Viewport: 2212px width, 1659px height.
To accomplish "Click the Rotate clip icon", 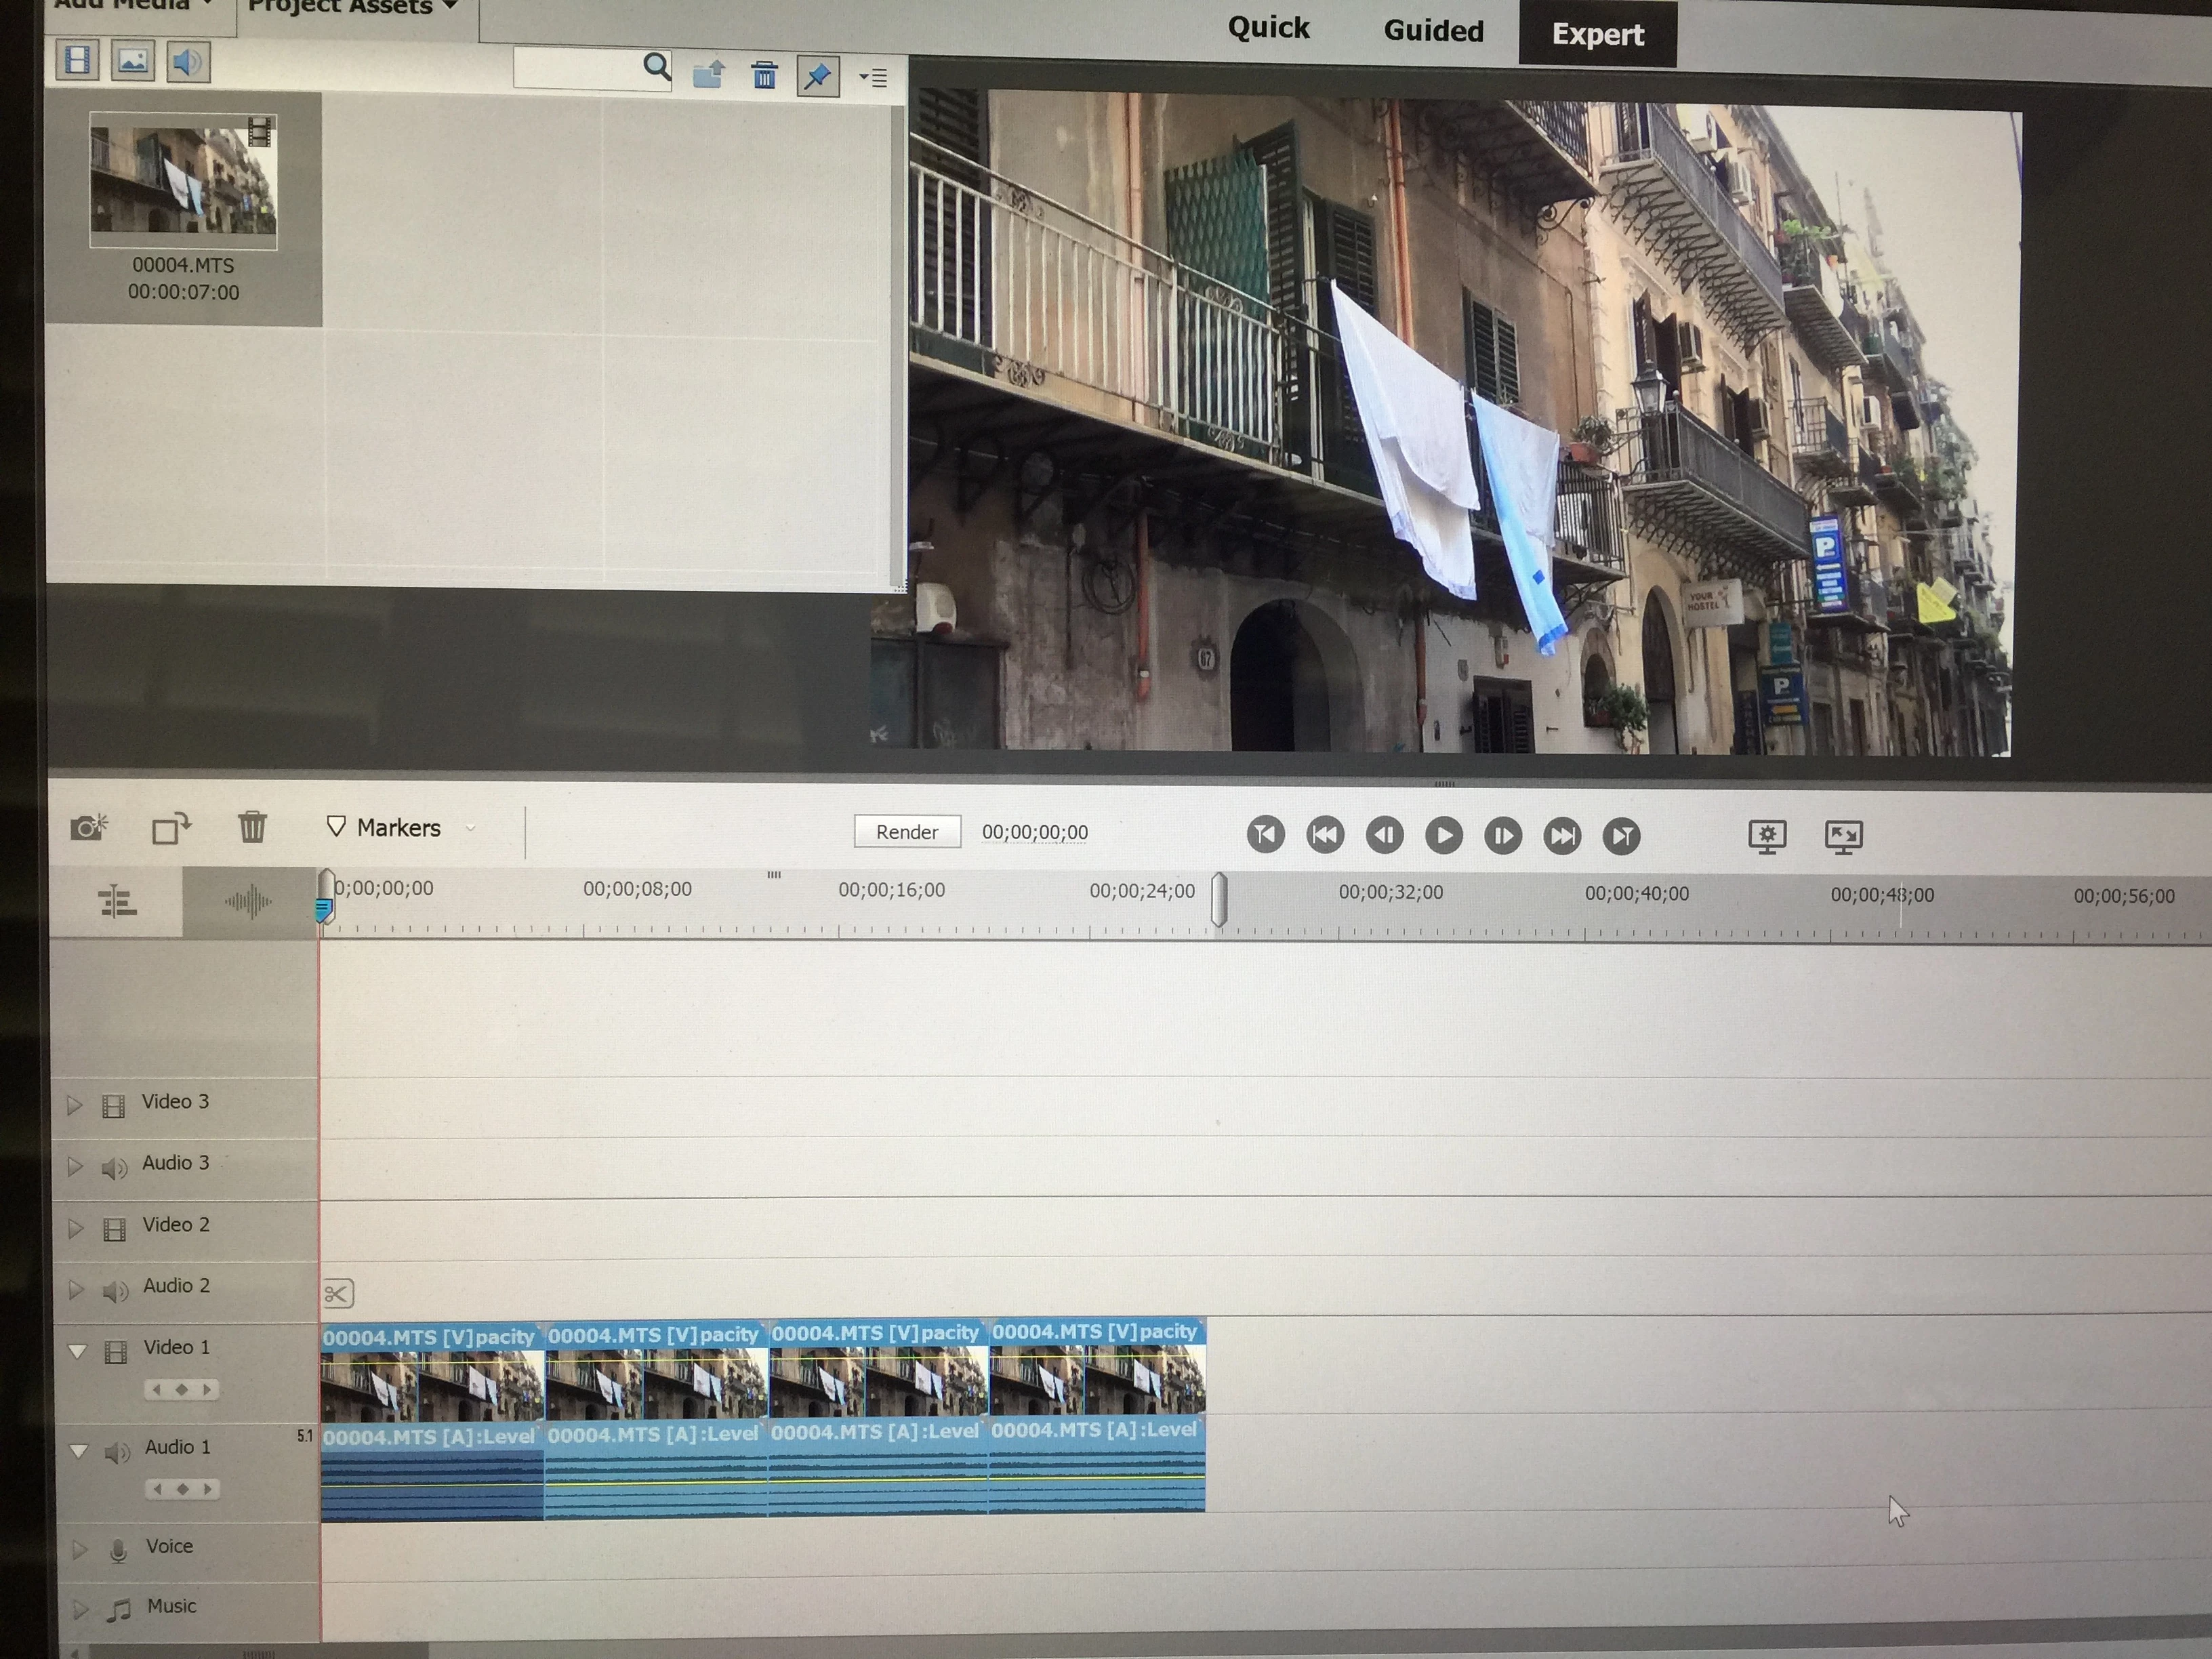I will 171,828.
